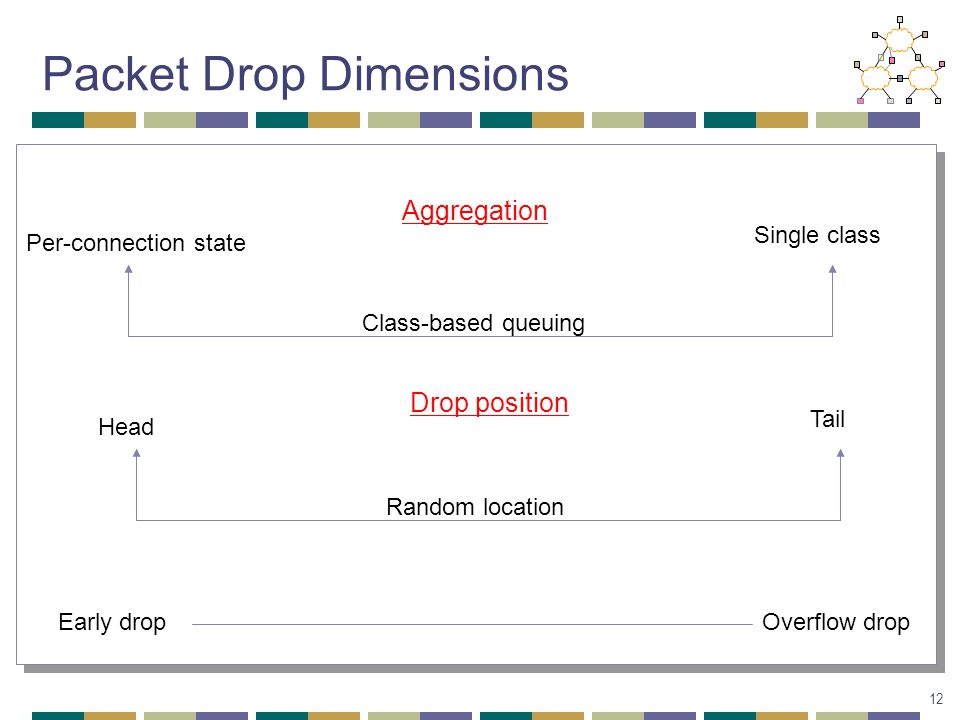The image size is (960, 720).
Task: Click the first teal block in top color bar
Action: tap(58, 120)
